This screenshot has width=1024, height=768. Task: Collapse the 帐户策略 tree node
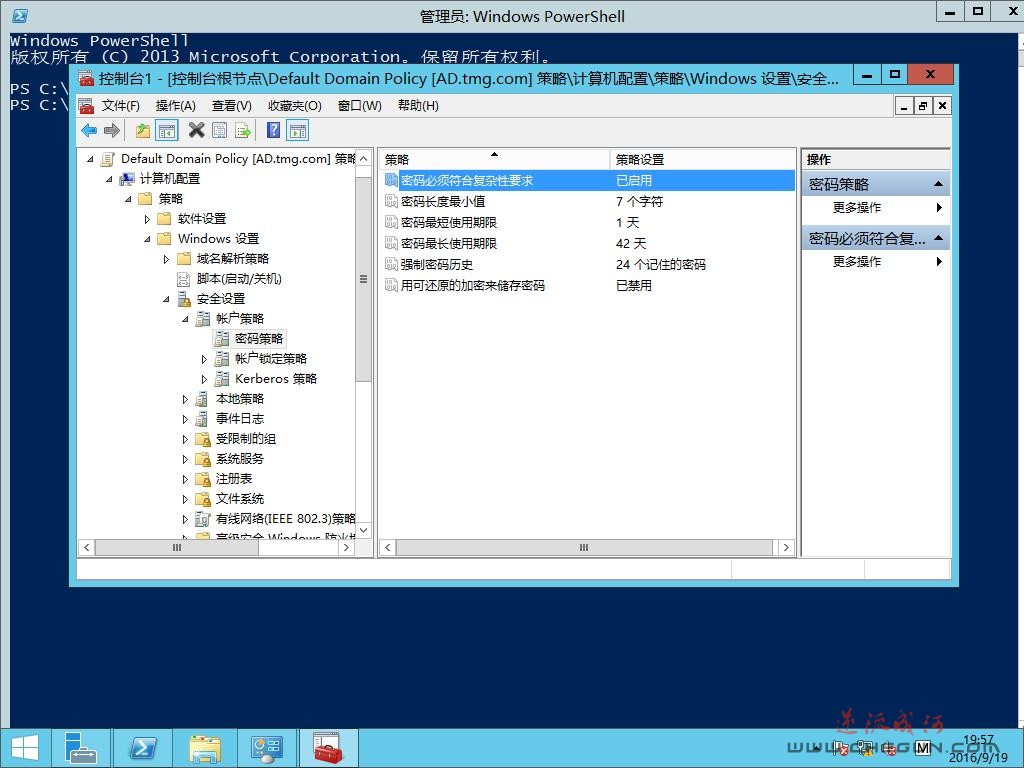[185, 319]
